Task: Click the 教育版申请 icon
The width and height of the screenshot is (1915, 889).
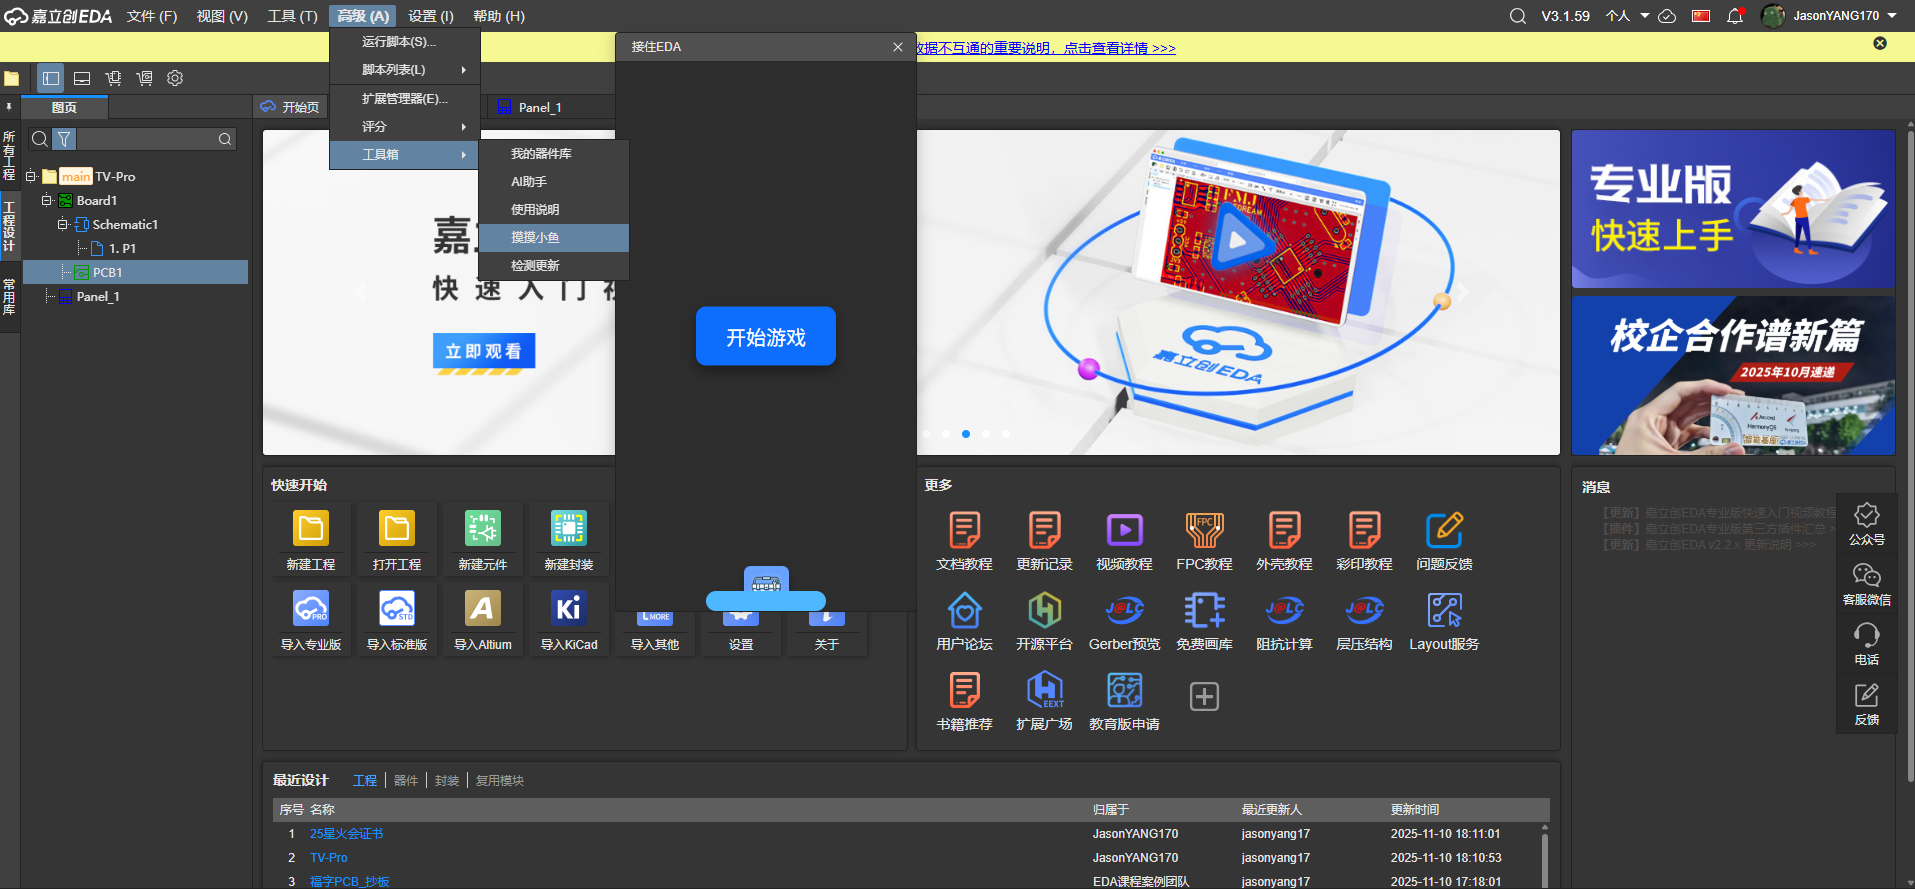Action: [1125, 690]
